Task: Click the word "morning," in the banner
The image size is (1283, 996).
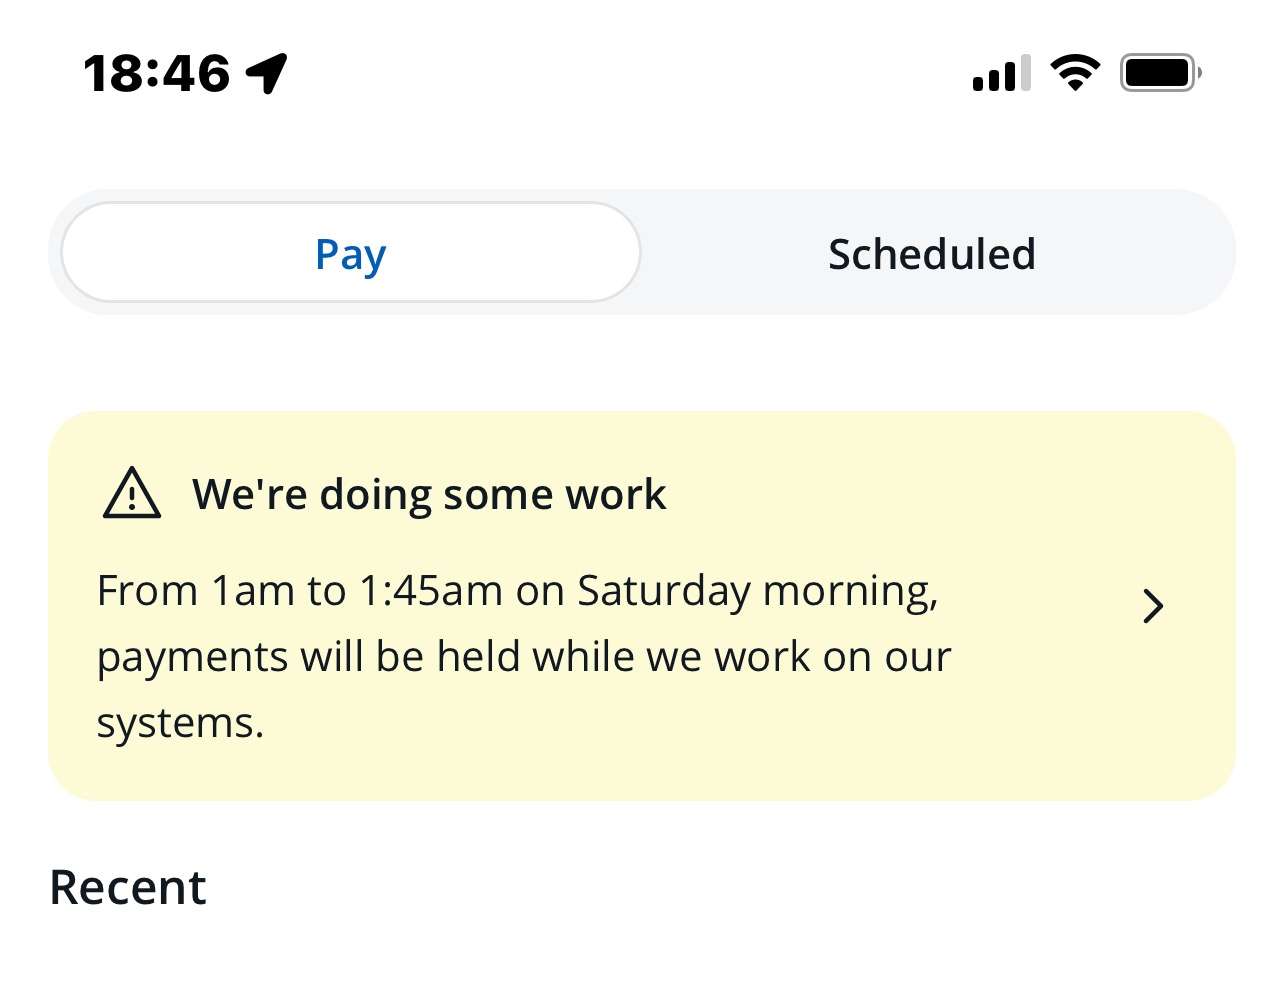Action: (850, 591)
